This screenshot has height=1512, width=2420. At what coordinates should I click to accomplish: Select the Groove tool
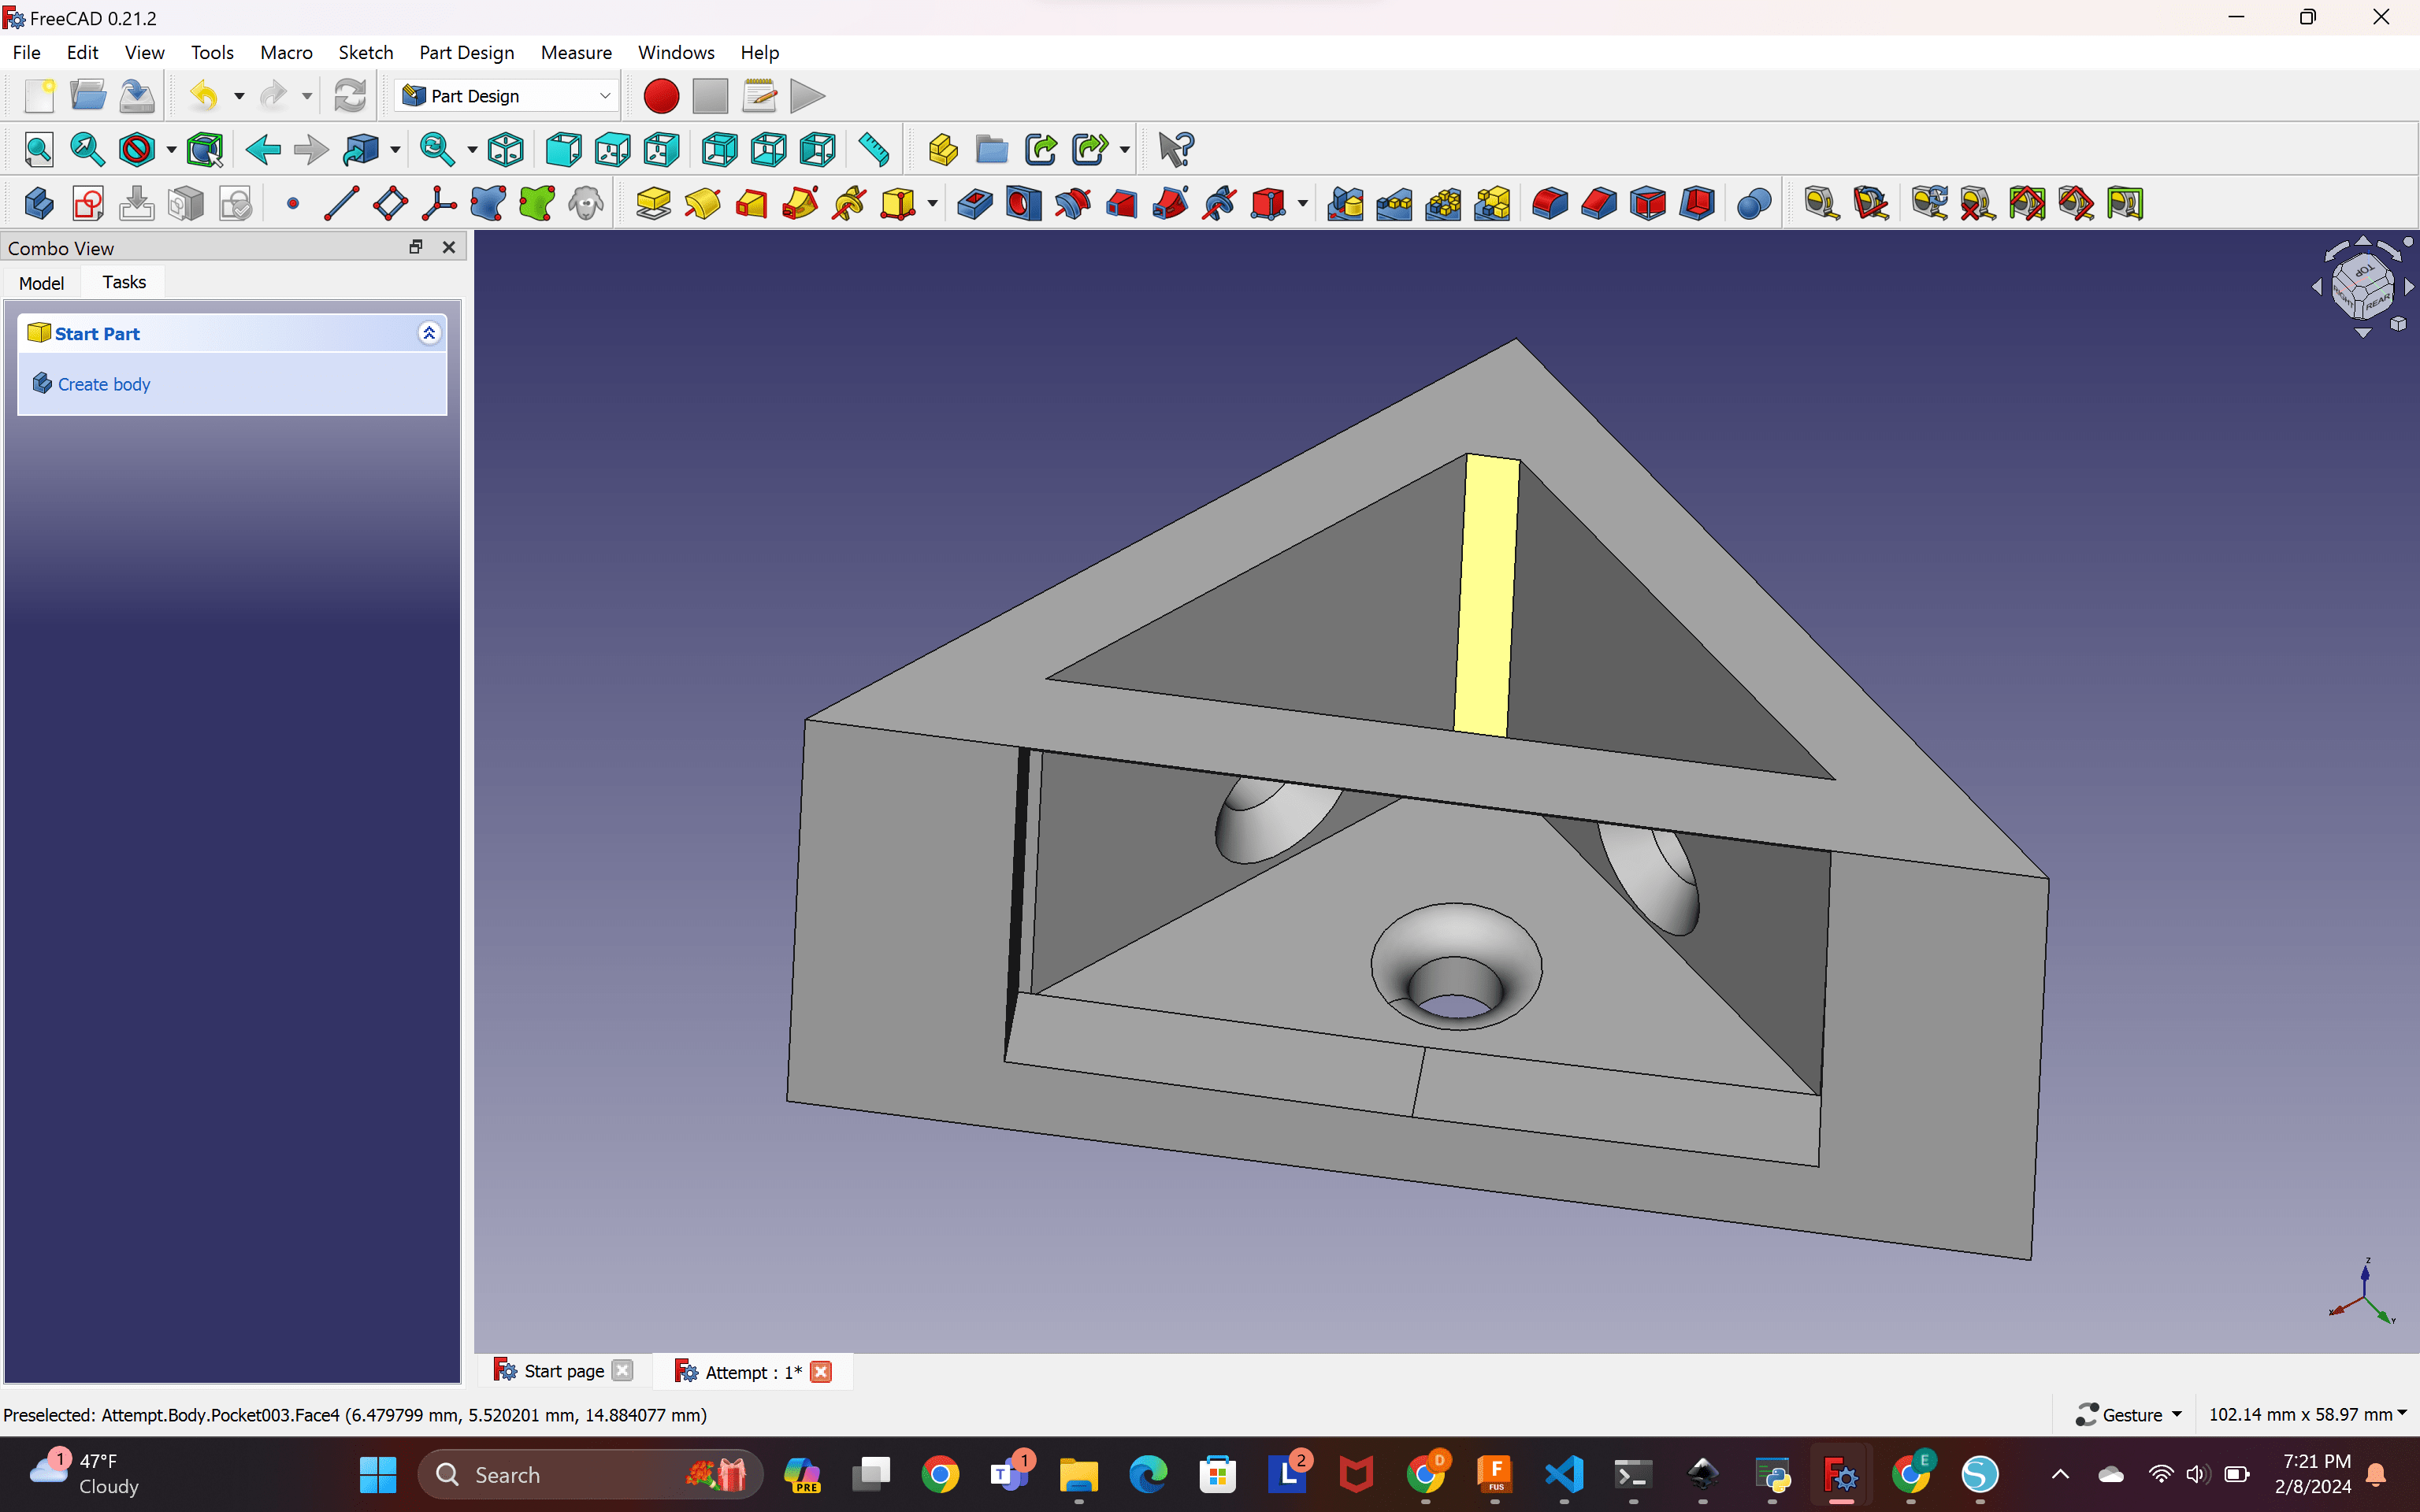pos(1073,204)
